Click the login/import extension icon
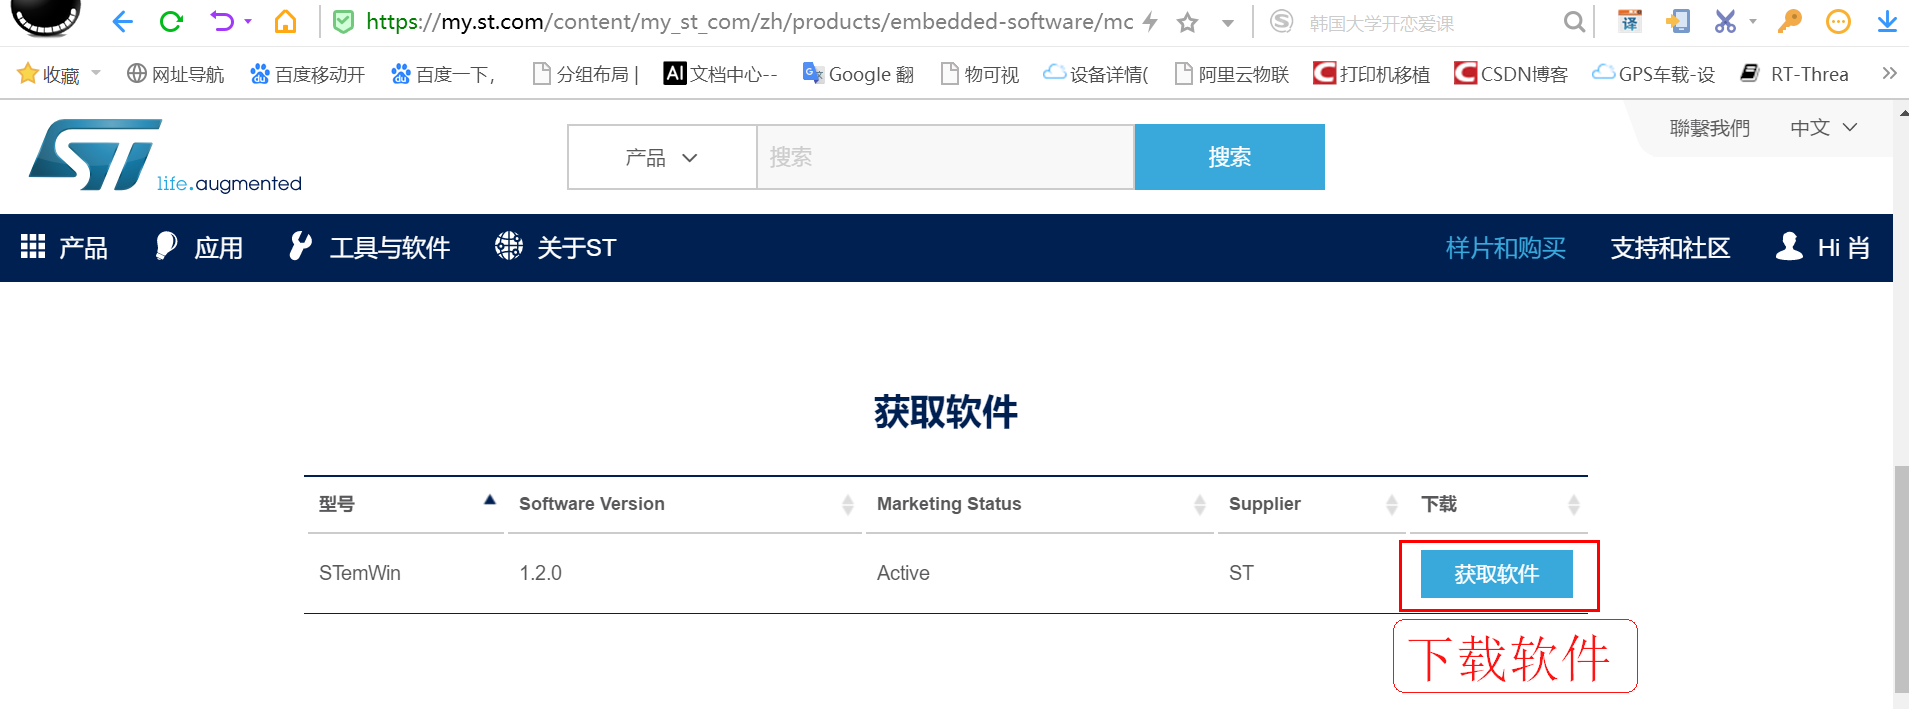The image size is (1909, 709). coord(1678,21)
